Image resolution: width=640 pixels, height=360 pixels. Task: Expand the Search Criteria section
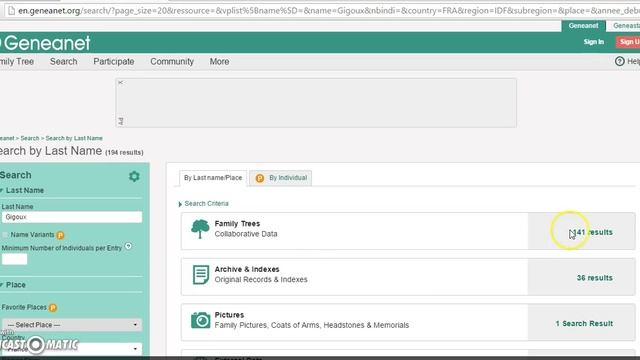click(204, 203)
